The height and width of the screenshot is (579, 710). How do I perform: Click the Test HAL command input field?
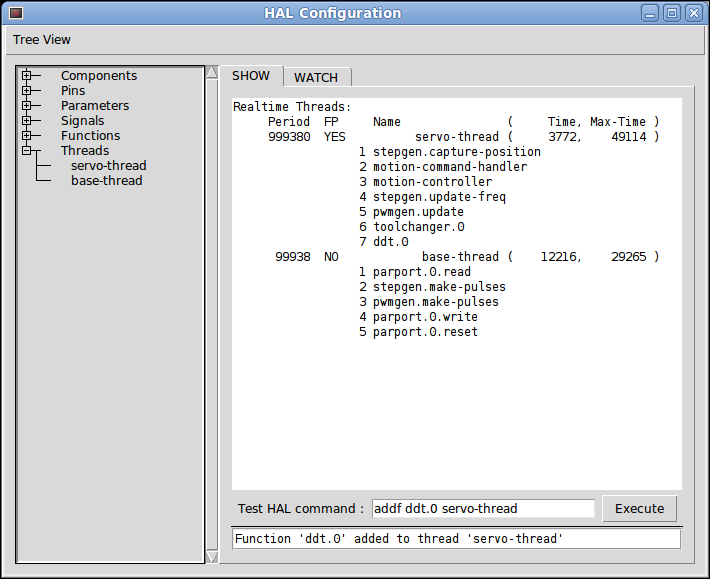[483, 509]
